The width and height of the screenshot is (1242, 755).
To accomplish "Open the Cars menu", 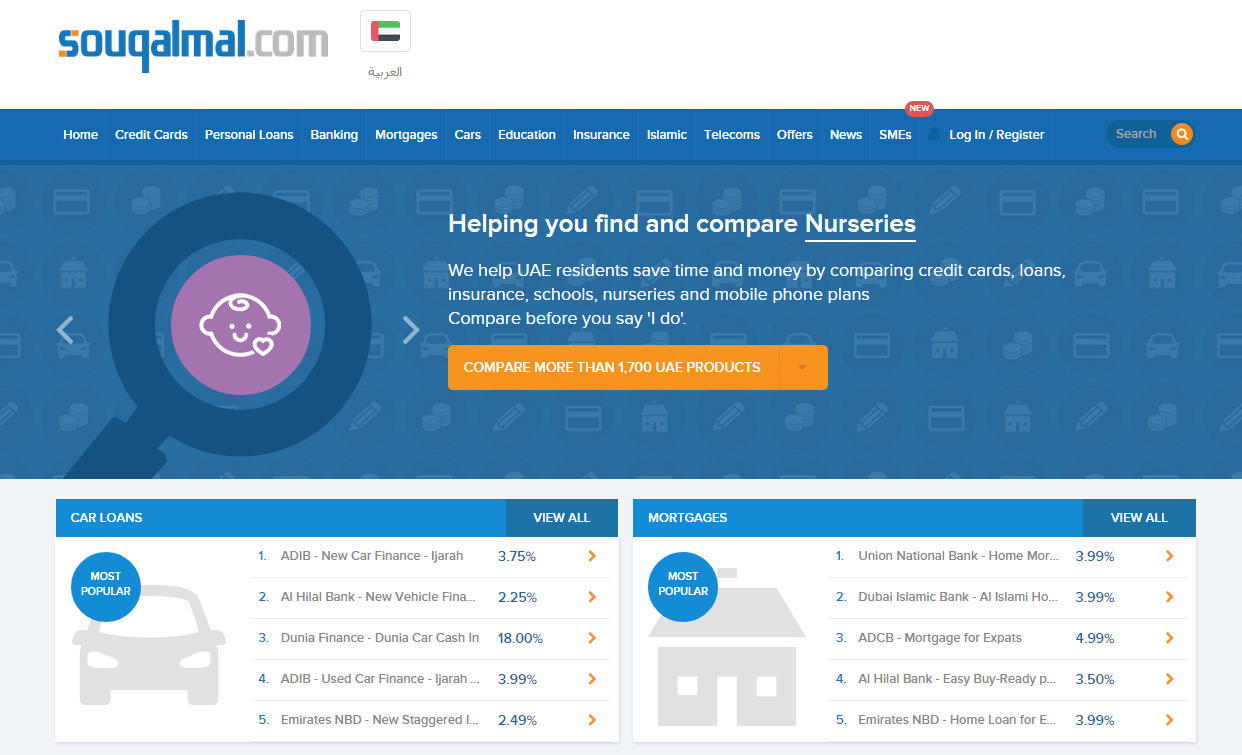I will pyautogui.click(x=468, y=135).
